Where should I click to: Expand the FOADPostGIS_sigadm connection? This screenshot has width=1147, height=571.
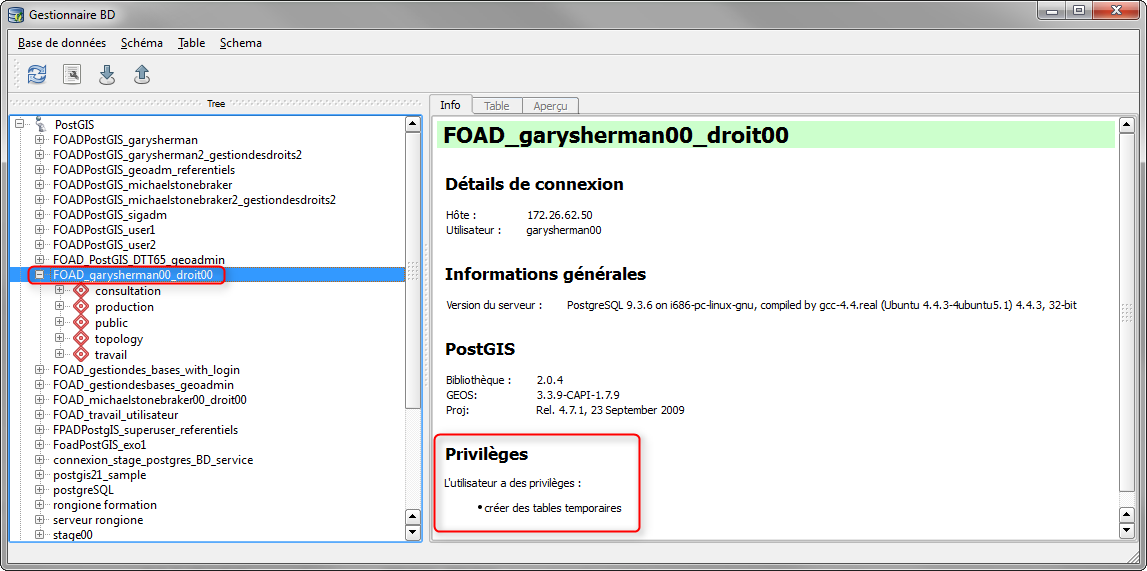40,214
